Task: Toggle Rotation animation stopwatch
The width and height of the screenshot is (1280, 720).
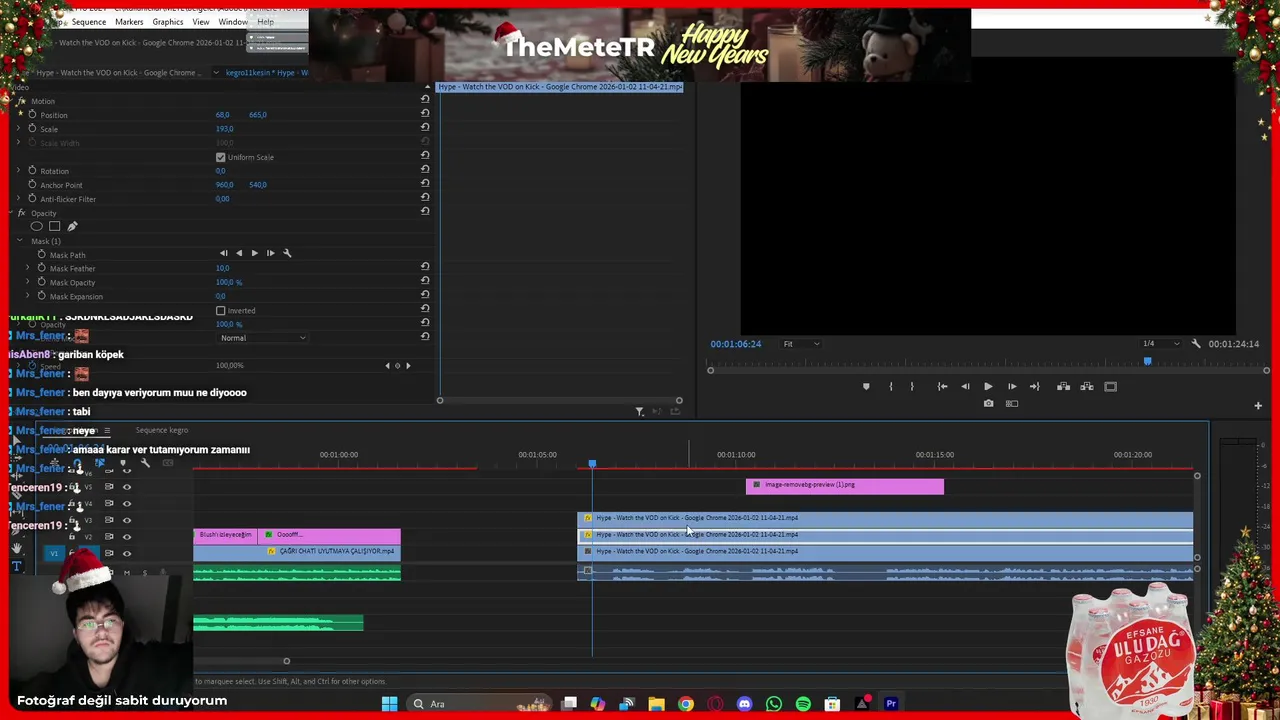Action: (x=32, y=170)
